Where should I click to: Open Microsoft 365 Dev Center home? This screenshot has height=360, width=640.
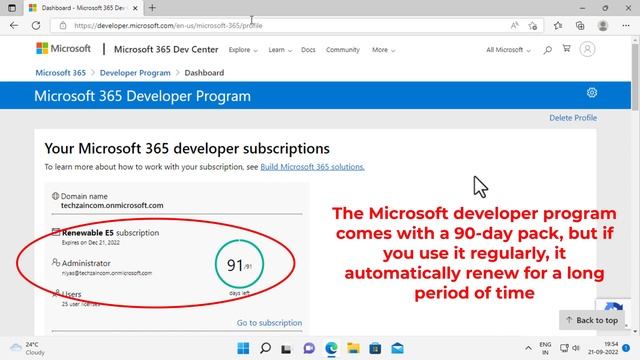pos(166,49)
